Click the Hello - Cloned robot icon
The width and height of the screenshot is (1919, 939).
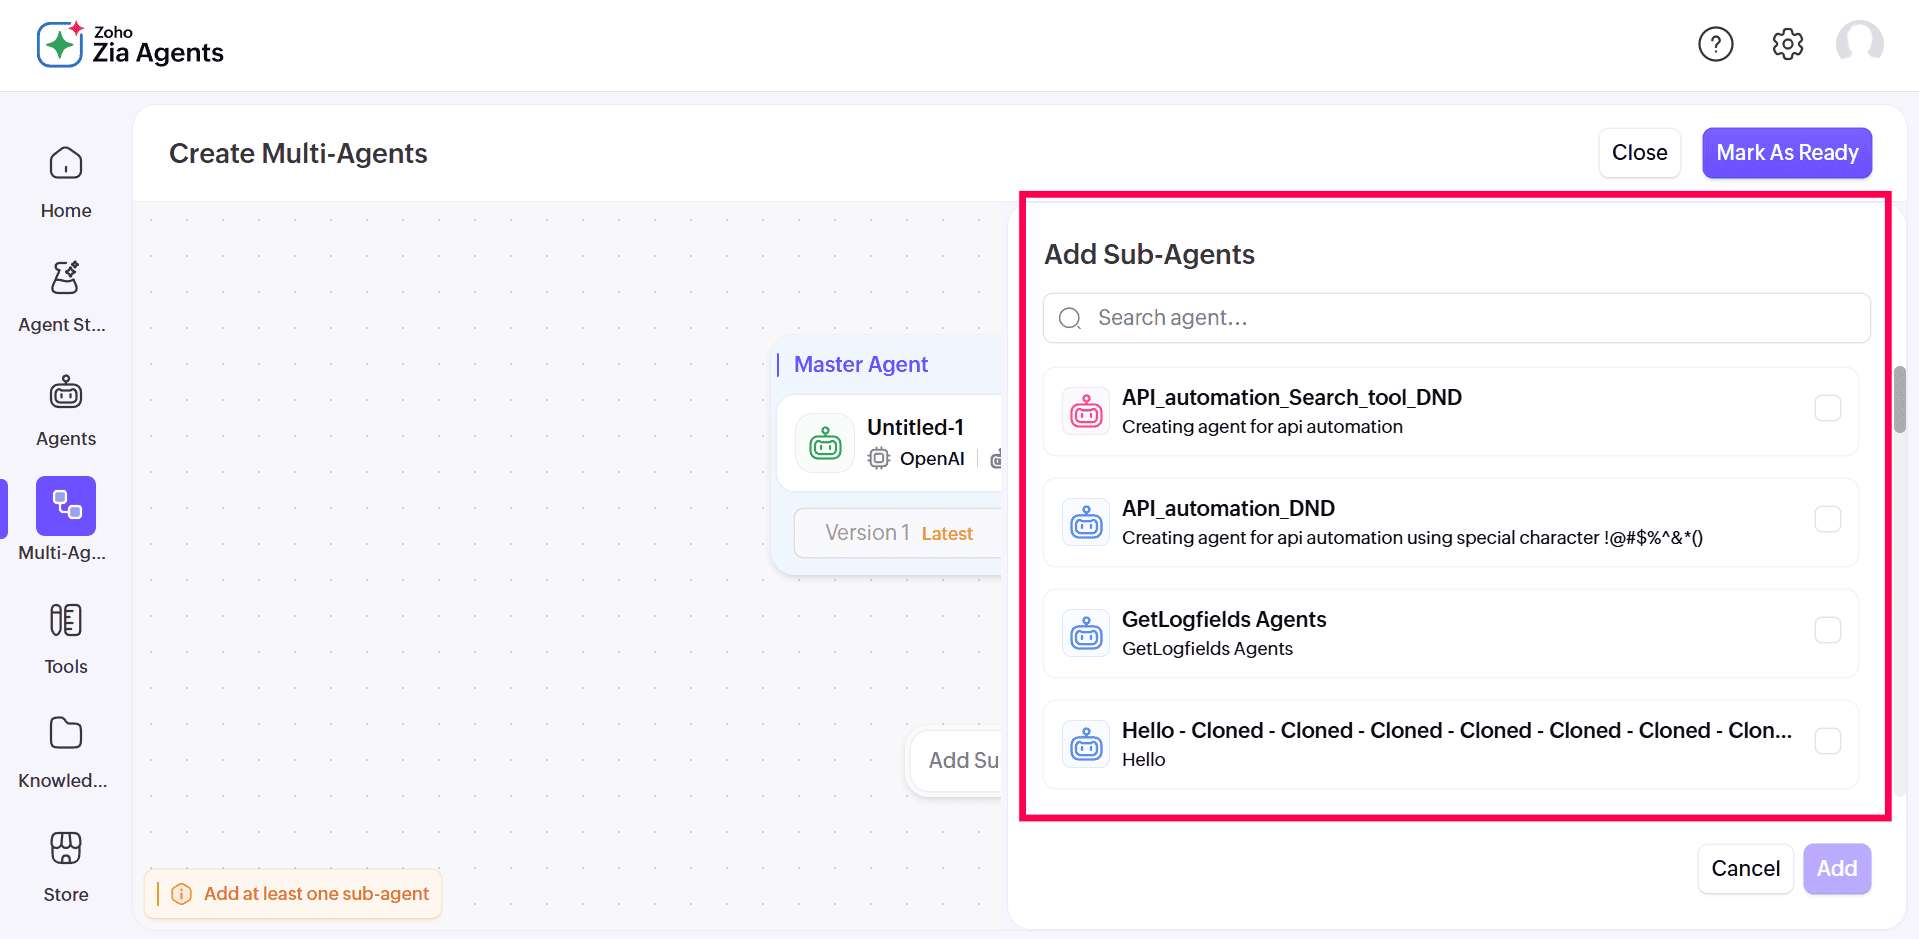[1086, 744]
